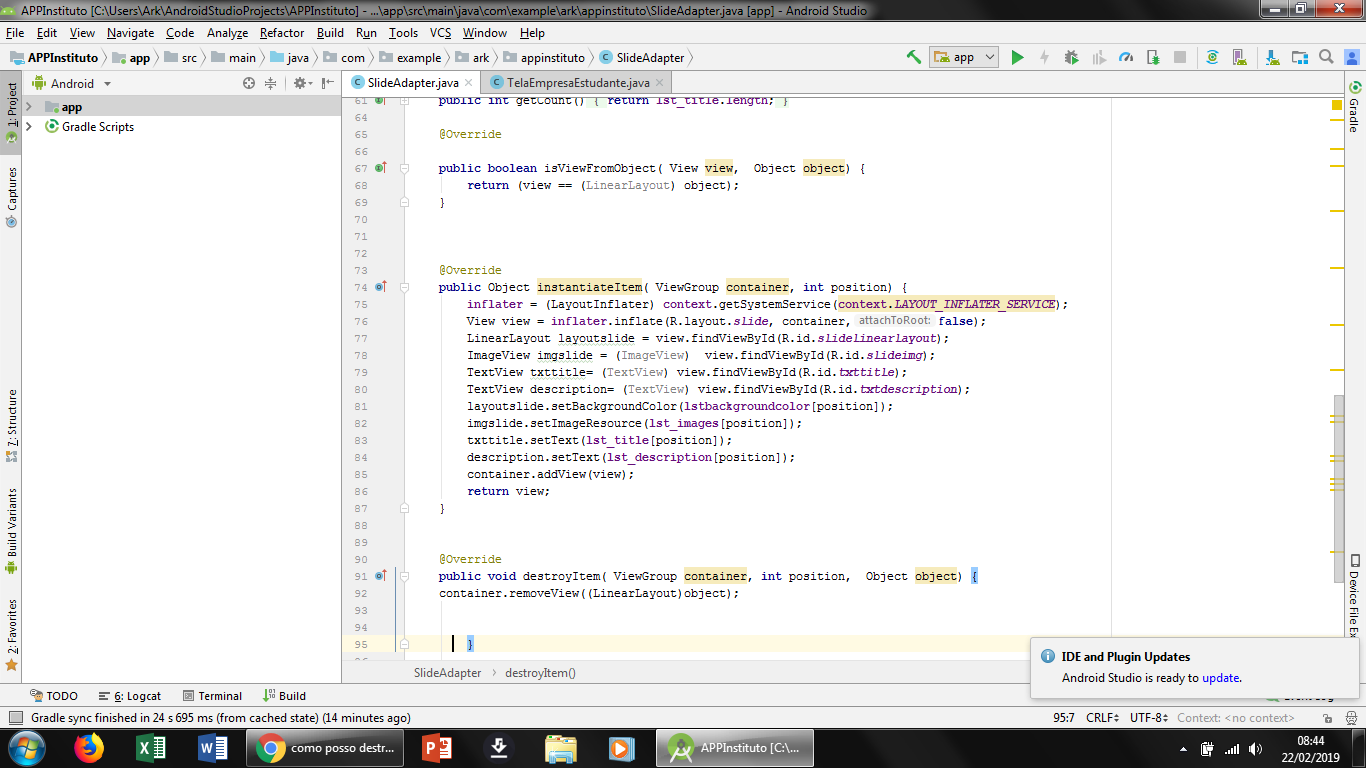Click the yellow inspection status square
Screen dimensions: 1366x768
(1337, 105)
